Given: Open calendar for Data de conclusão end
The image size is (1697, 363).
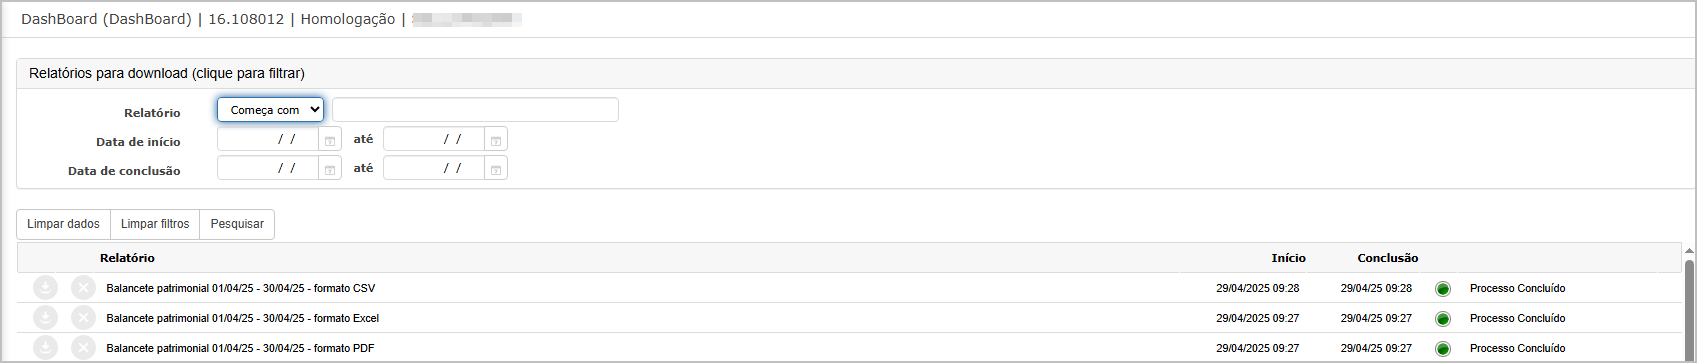Looking at the screenshot, I should click(496, 169).
